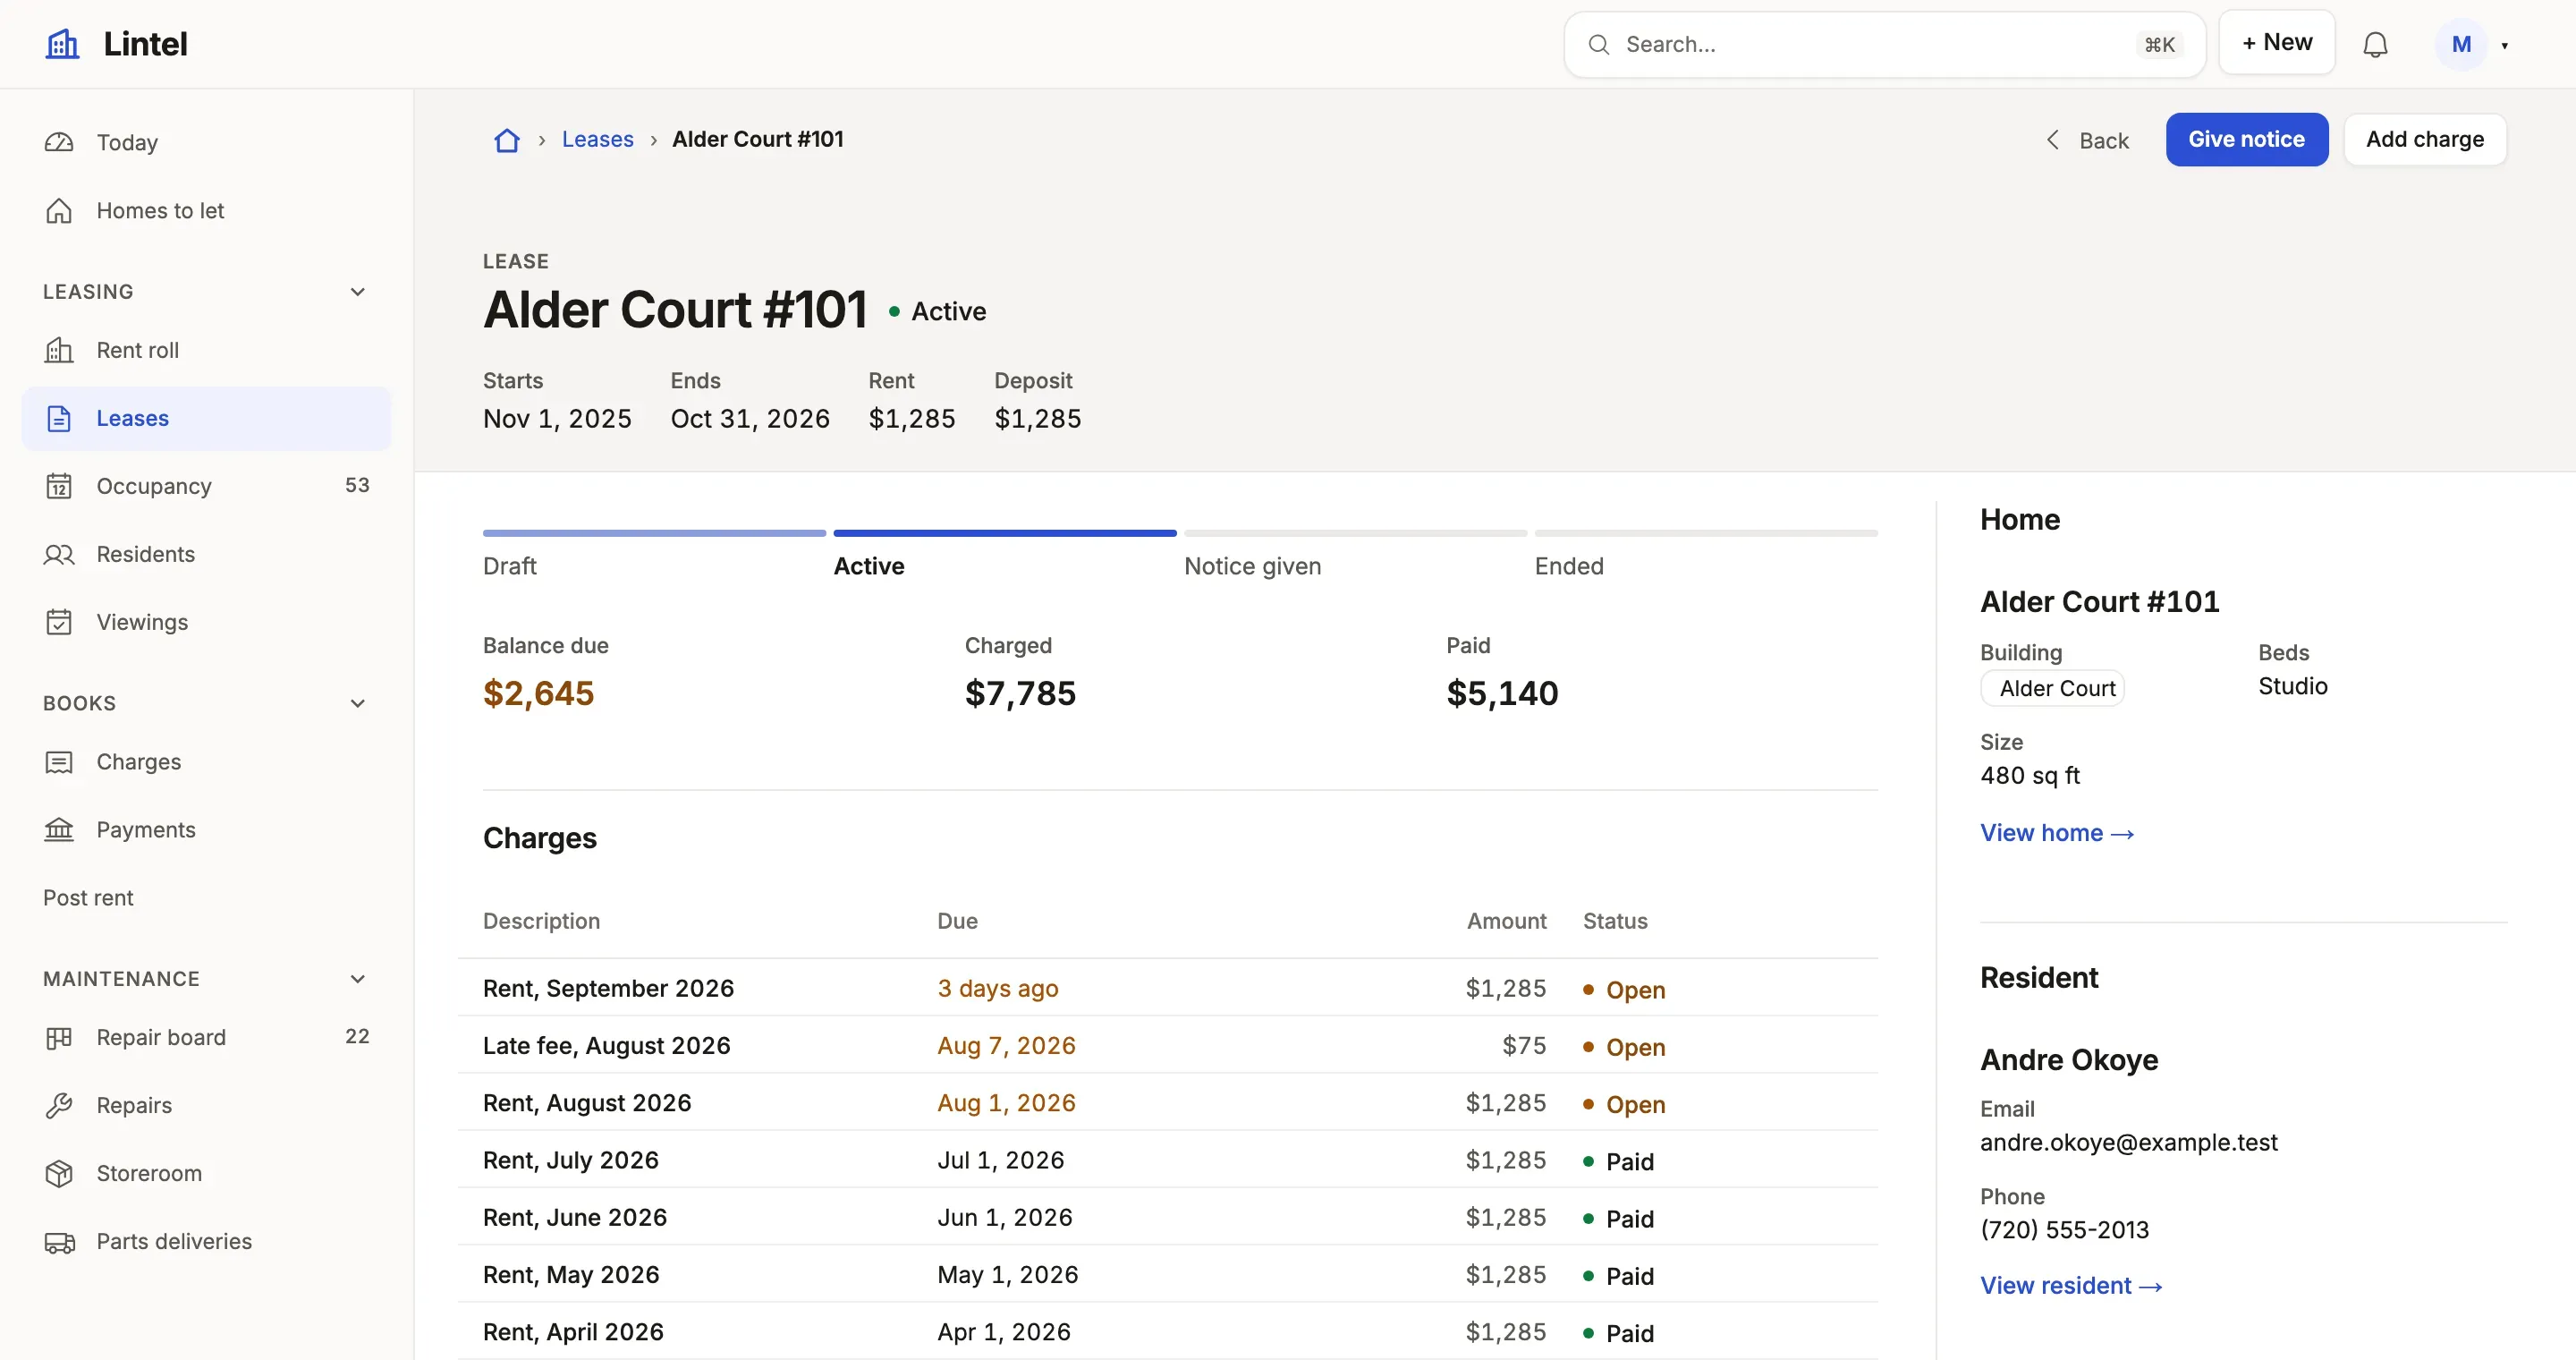Click the Residents people icon
This screenshot has width=2576, height=1360.
[59, 554]
